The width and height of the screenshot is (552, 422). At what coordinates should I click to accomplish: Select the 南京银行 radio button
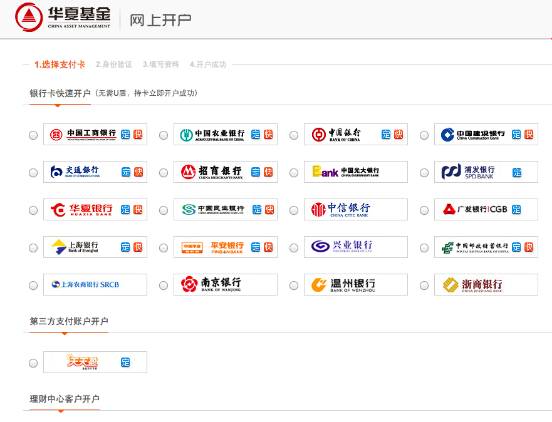pos(163,285)
